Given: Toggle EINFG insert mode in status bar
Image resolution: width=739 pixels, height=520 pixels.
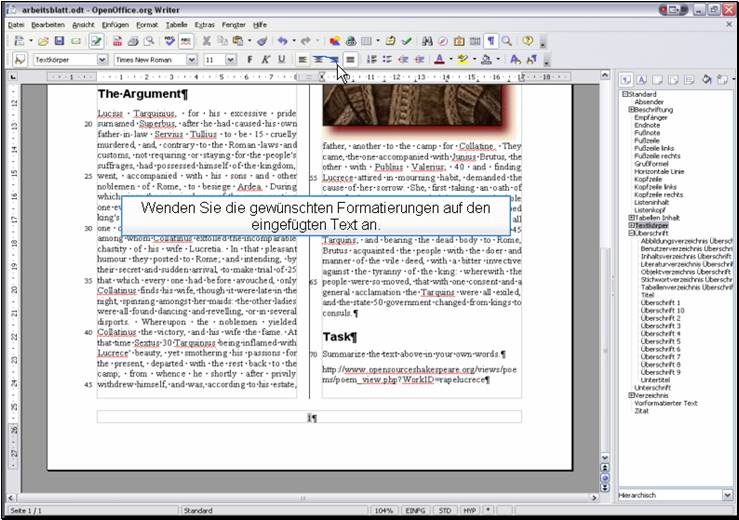Looking at the screenshot, I should pos(414,510).
